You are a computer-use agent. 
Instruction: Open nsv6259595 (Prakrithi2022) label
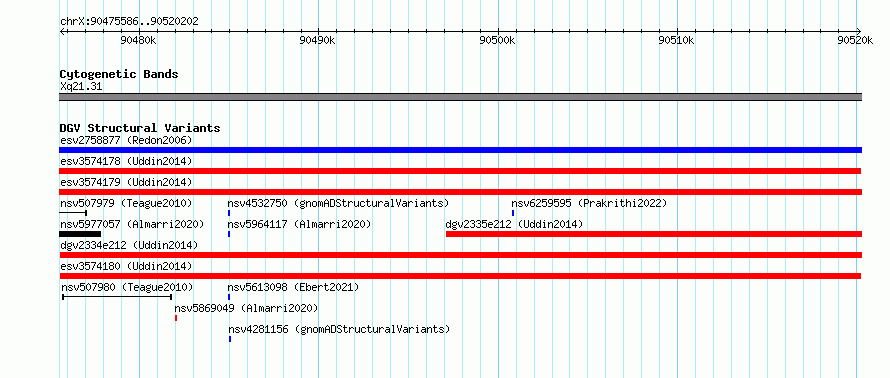click(x=589, y=203)
